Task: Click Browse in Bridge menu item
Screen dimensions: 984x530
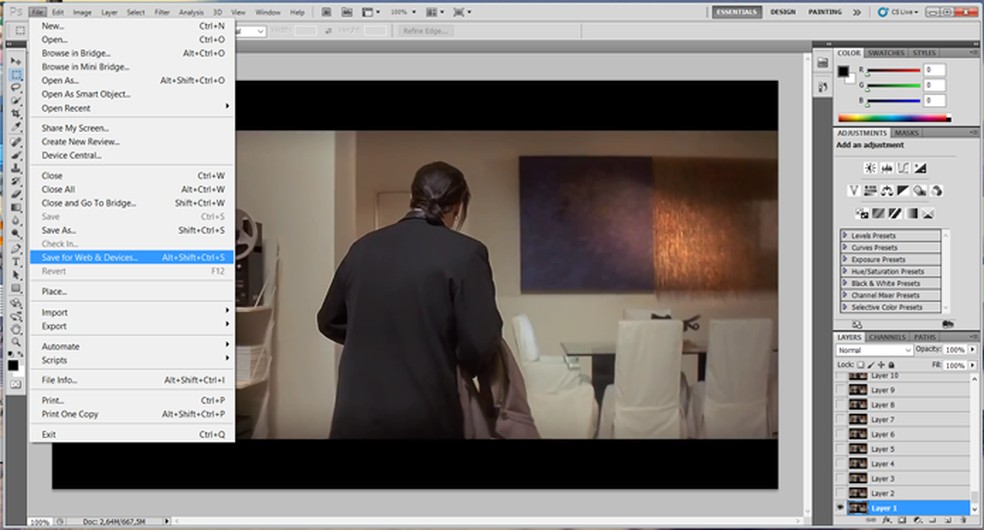Action: (132, 53)
